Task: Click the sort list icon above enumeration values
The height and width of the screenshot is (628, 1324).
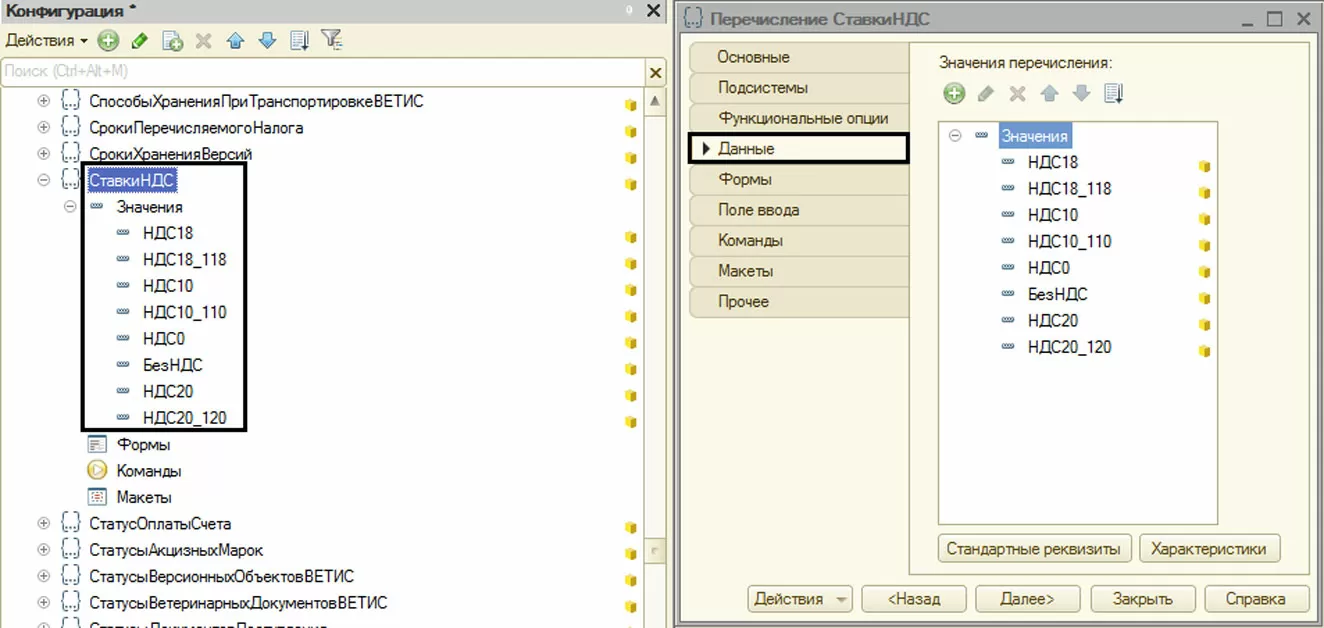Action: [1114, 94]
